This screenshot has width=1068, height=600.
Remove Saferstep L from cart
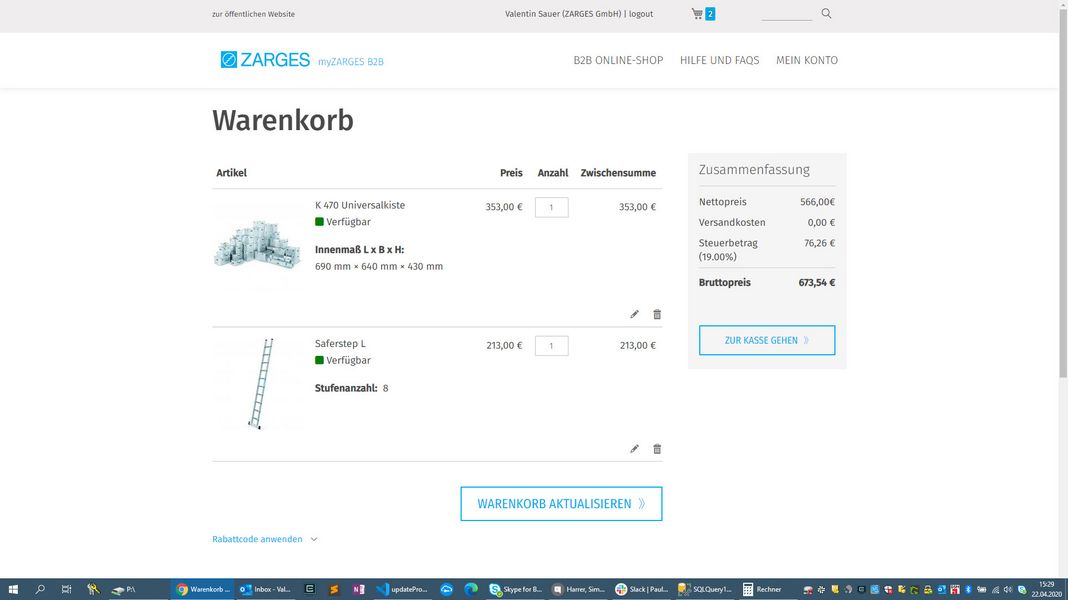(657, 449)
